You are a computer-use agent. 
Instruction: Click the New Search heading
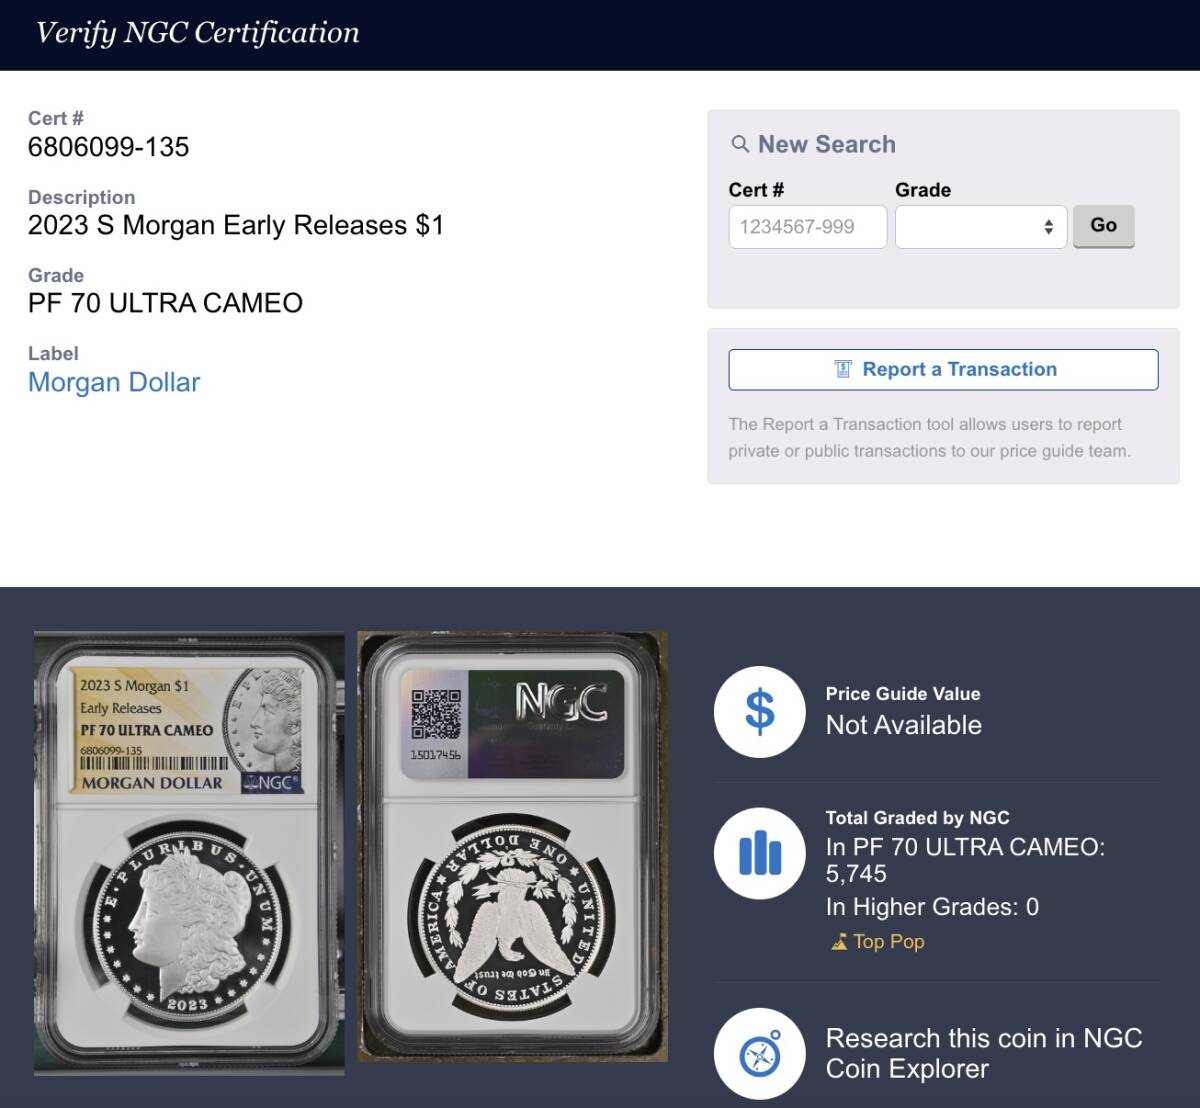[x=826, y=144]
